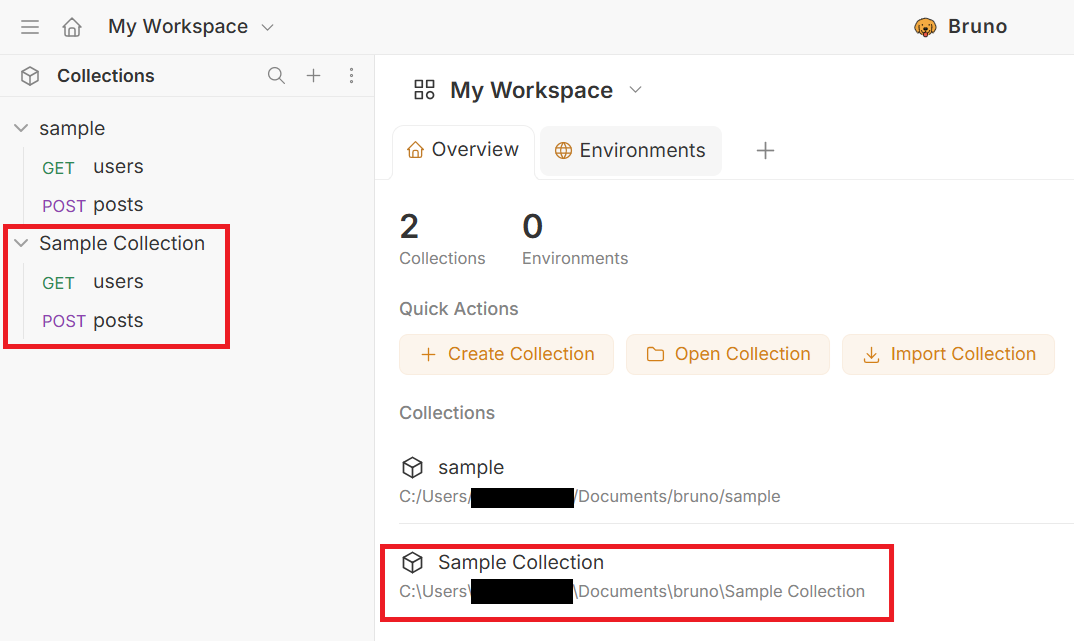The height and width of the screenshot is (641, 1074).
Task: Click the Bruno dog logo icon
Action: (925, 27)
